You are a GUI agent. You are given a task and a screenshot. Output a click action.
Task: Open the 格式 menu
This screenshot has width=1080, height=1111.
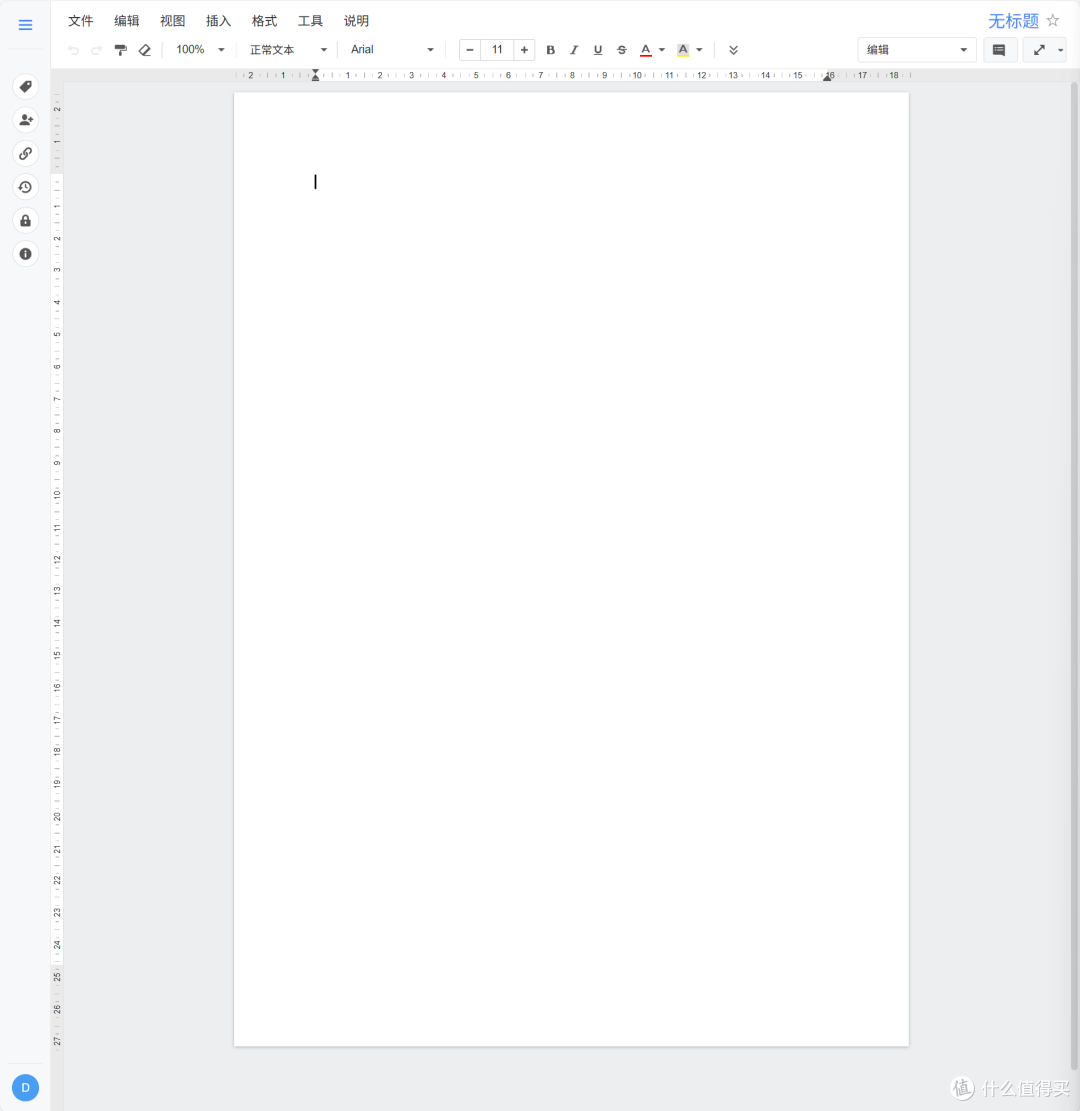(264, 21)
